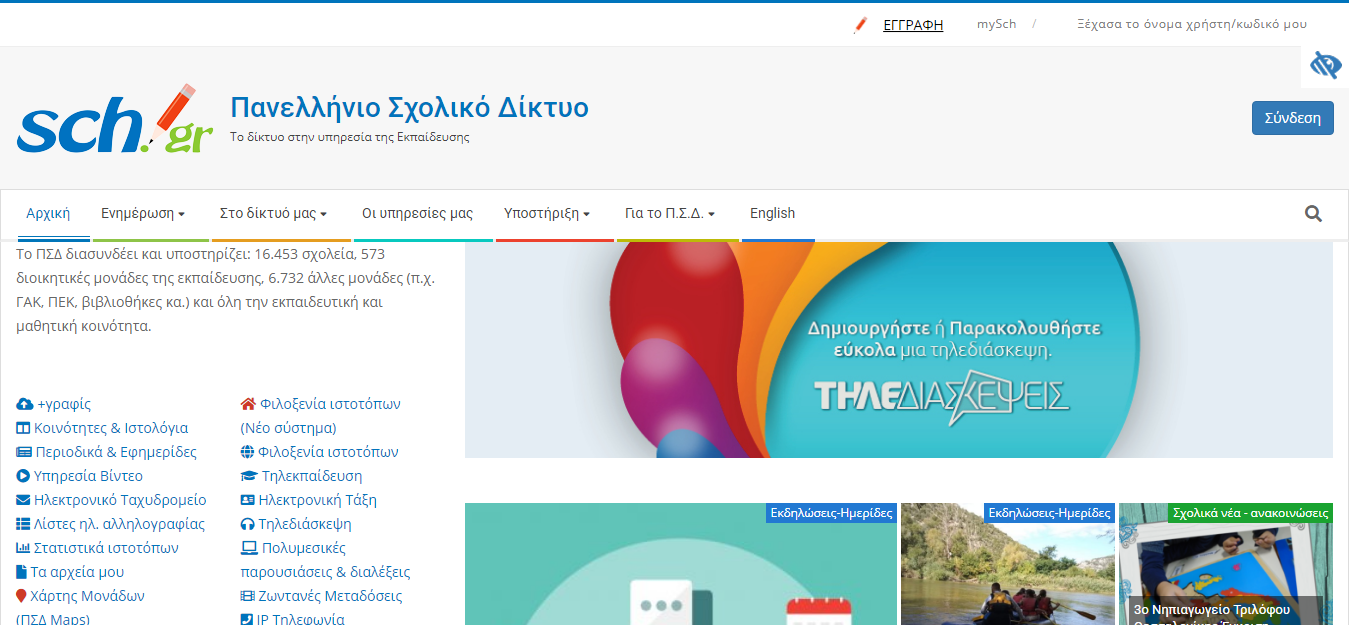
Task: Click the red house icon for Φιλοξενία ιστοτόπων
Action: pos(249,404)
